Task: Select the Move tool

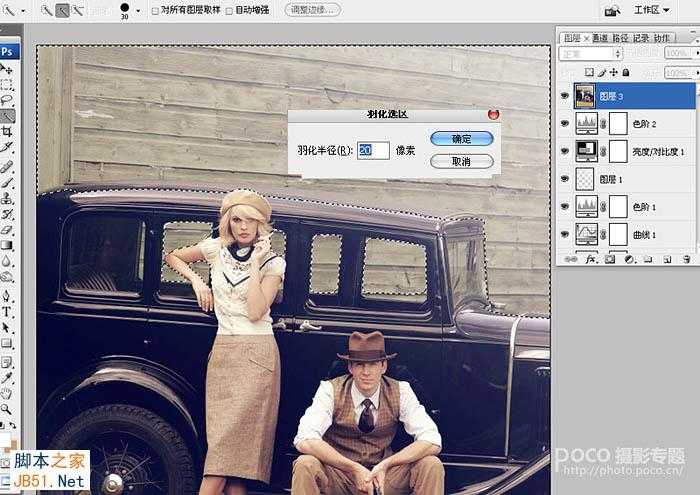Action: [x=7, y=70]
